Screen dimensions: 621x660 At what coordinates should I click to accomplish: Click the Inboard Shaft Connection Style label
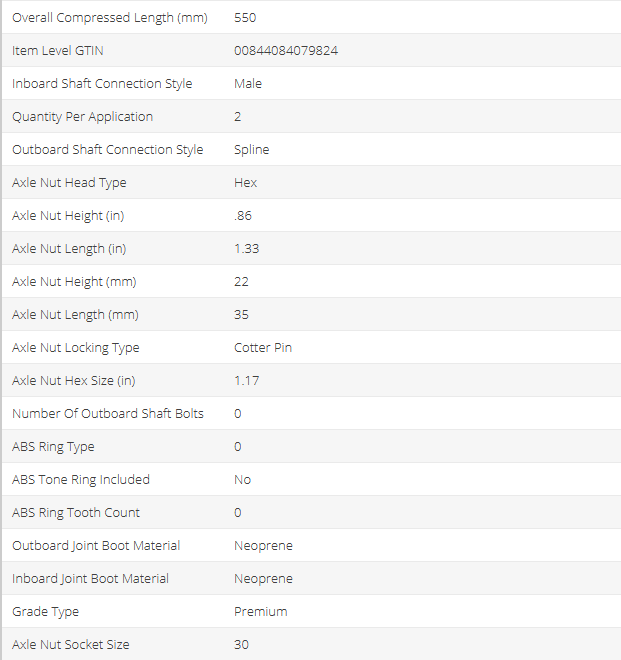pyautogui.click(x=102, y=83)
